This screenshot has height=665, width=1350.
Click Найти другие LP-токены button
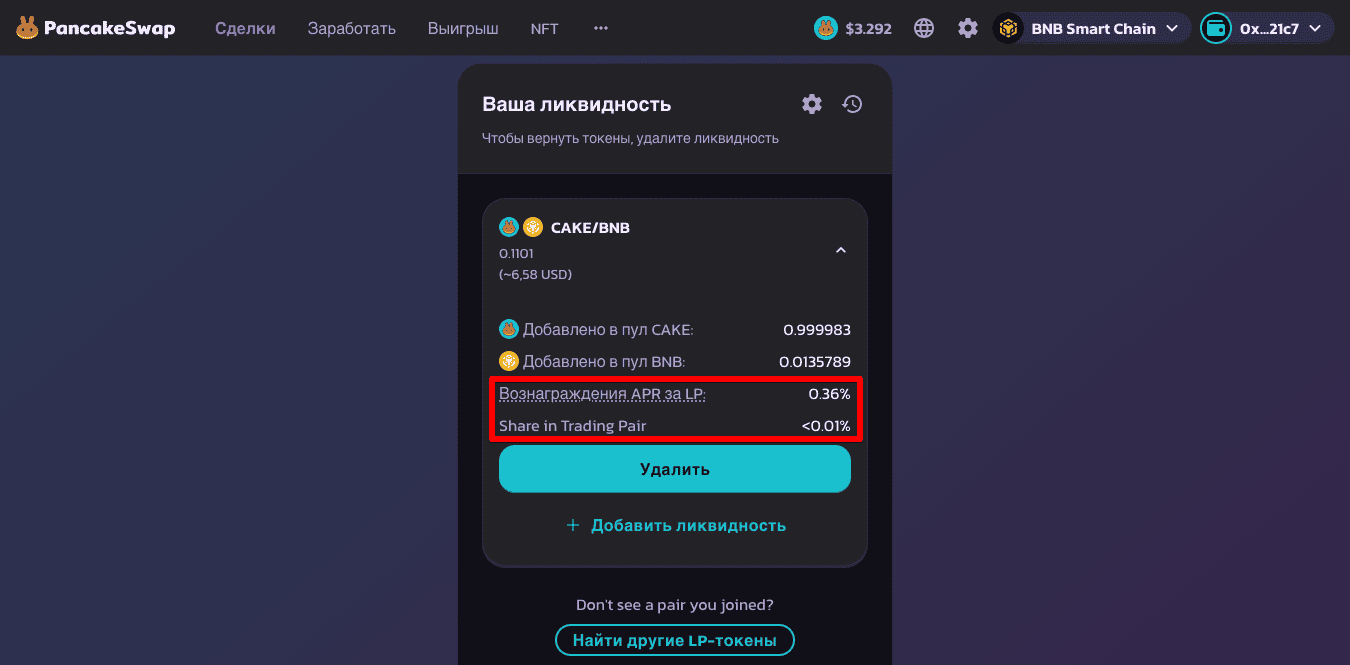(675, 640)
